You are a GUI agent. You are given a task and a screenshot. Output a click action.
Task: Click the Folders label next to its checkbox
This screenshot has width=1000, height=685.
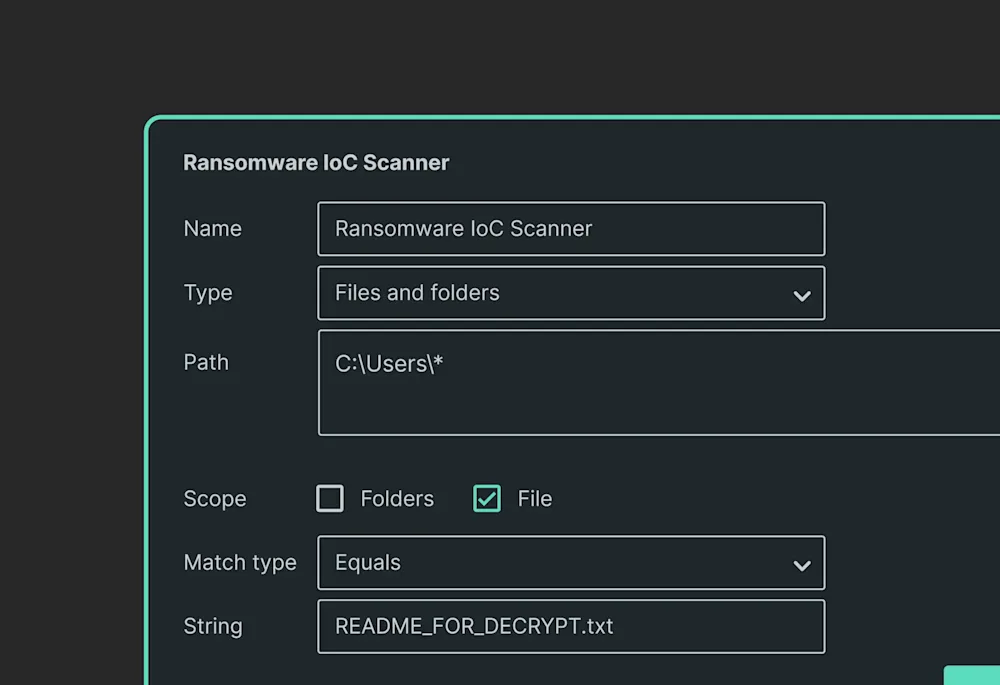tap(397, 499)
